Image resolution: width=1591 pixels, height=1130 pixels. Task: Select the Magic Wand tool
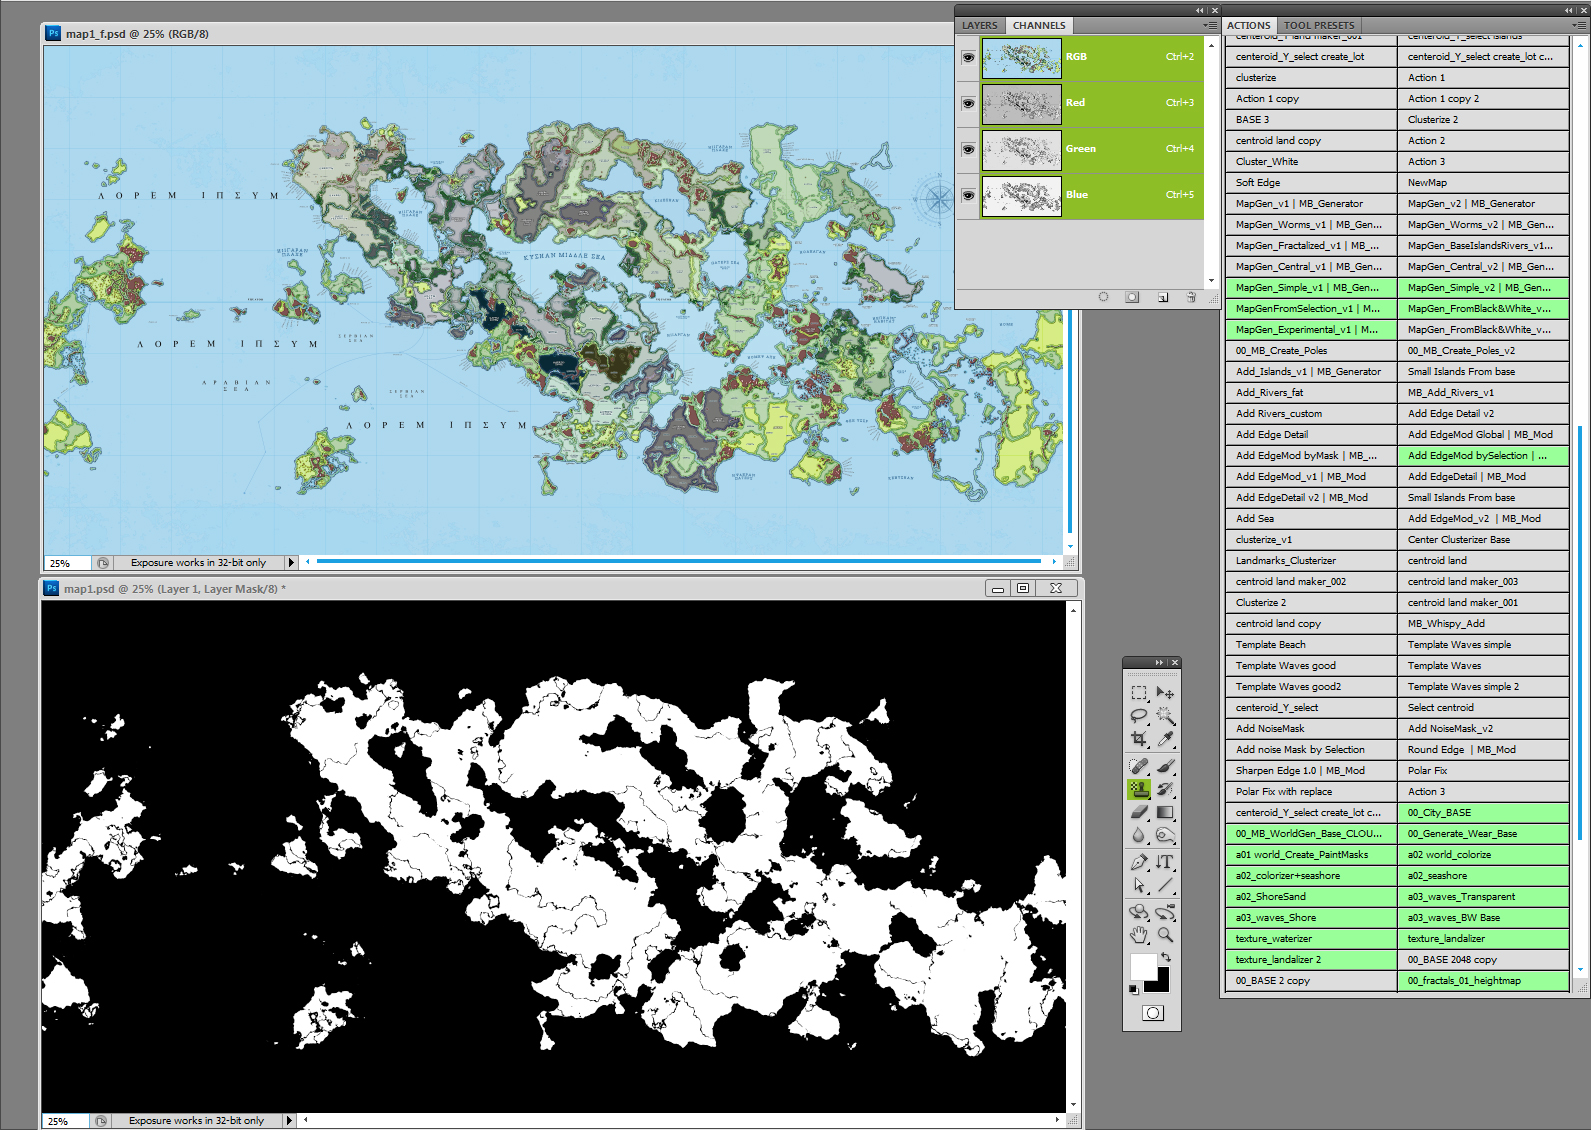(1165, 716)
